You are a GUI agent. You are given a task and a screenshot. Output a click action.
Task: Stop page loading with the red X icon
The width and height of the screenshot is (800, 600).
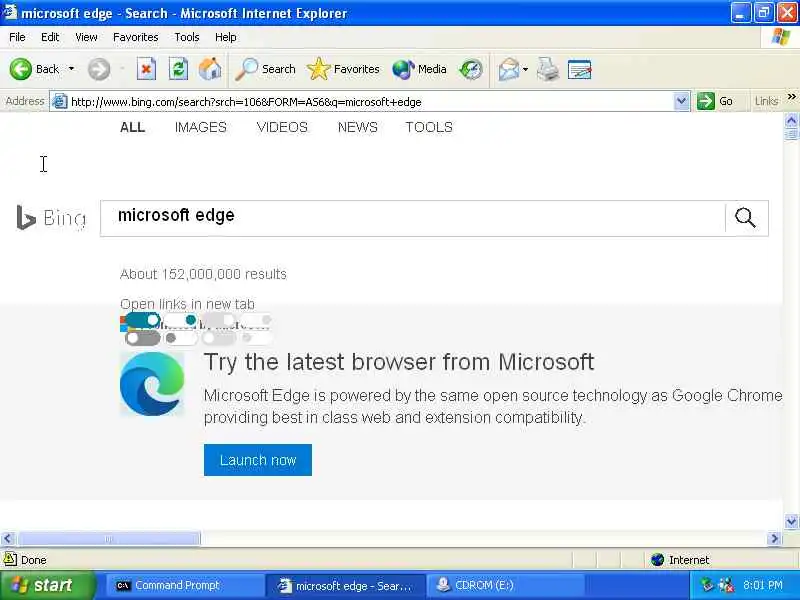(x=146, y=69)
